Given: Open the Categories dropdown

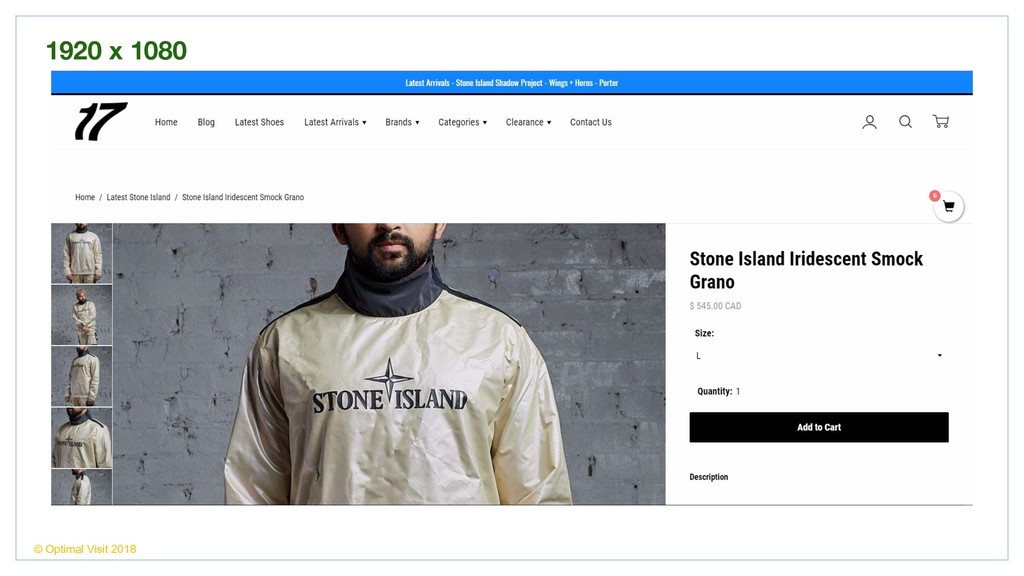Looking at the screenshot, I should click(x=462, y=122).
